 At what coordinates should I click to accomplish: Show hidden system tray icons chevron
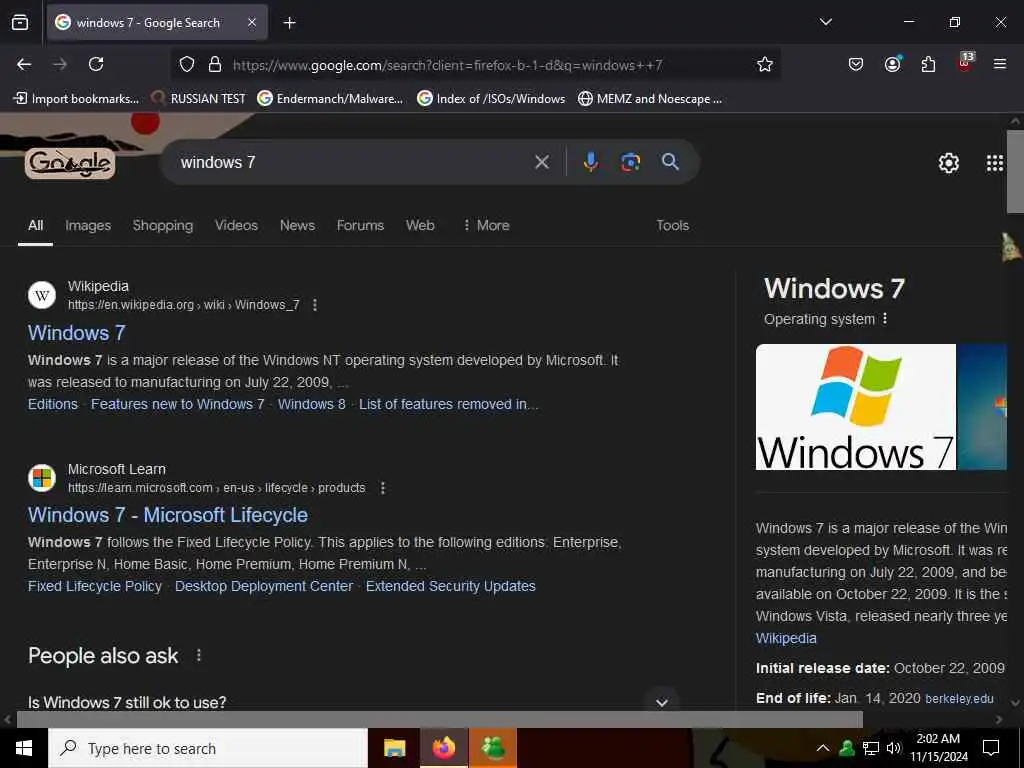823,748
